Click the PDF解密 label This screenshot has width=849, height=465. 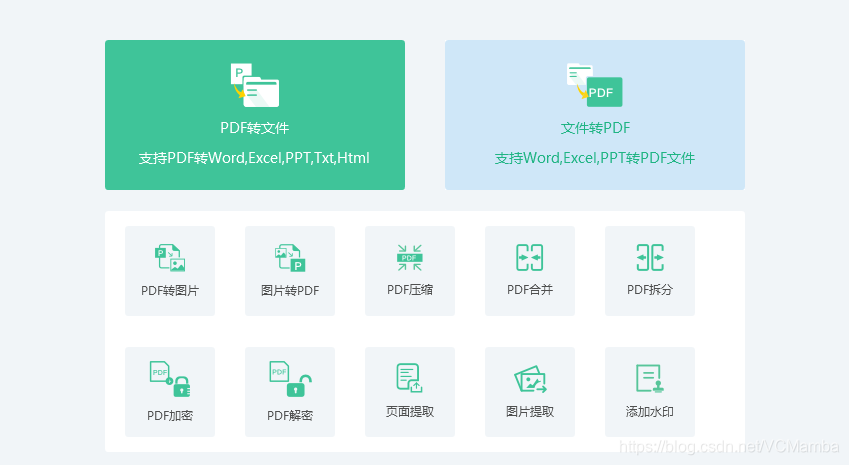[x=290, y=416]
